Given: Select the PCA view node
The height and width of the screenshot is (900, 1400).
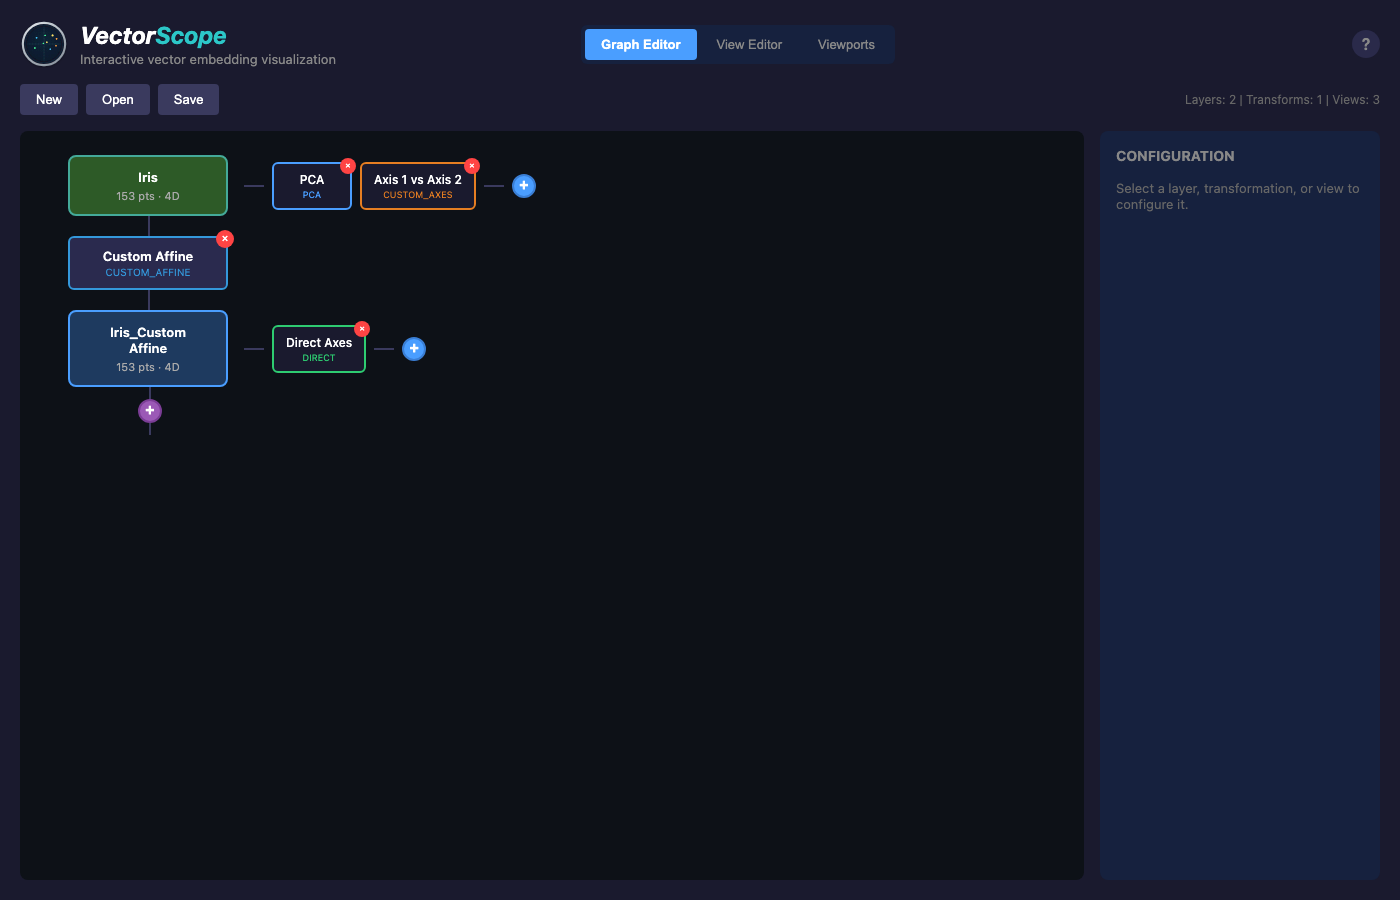Looking at the screenshot, I should pyautogui.click(x=311, y=187).
